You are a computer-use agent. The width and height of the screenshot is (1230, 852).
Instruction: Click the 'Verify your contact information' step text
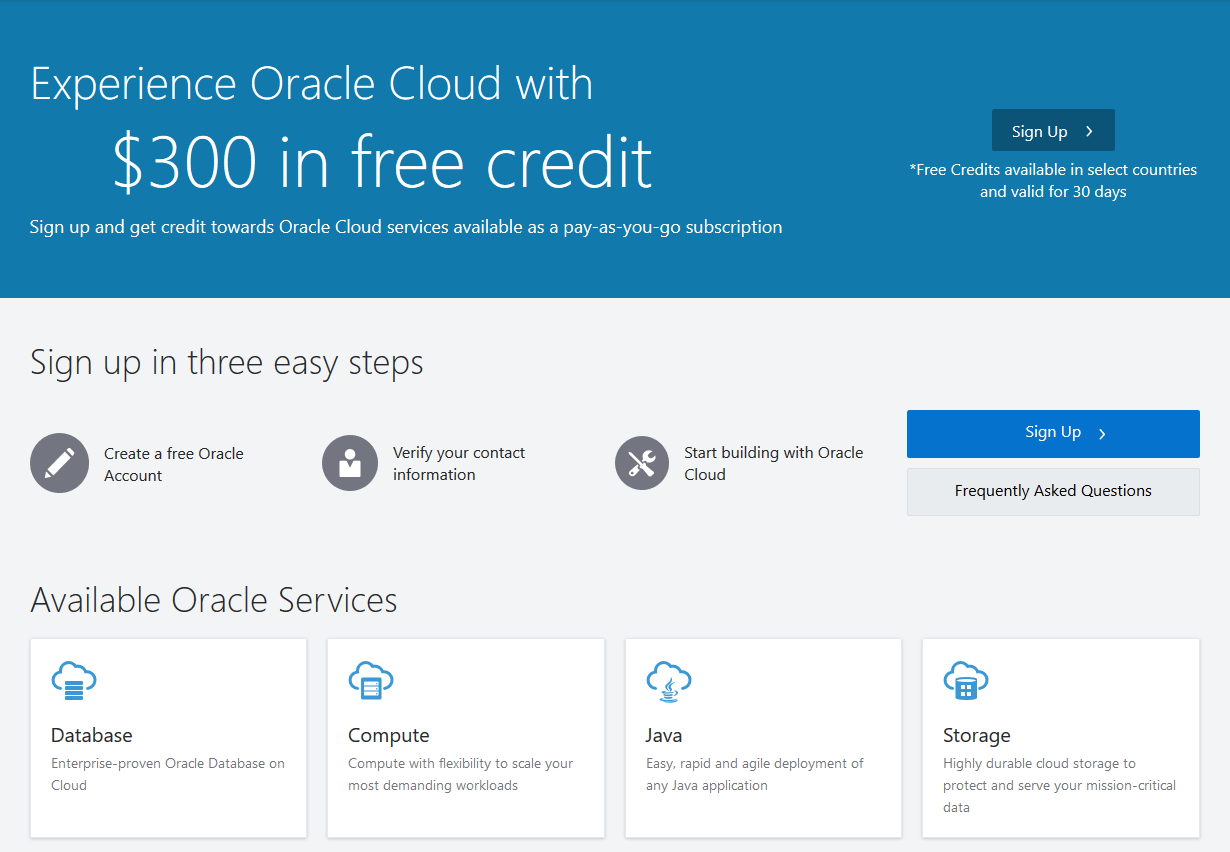pyautogui.click(x=459, y=463)
